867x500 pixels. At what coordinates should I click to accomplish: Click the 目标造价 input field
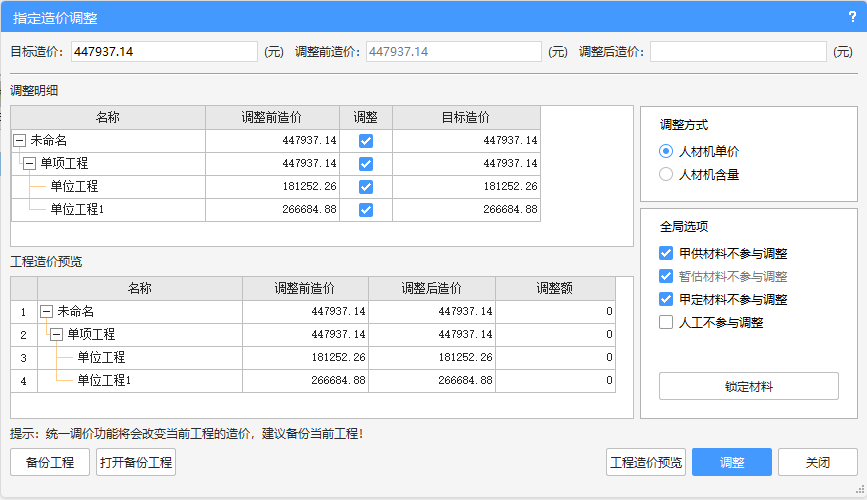click(164, 51)
